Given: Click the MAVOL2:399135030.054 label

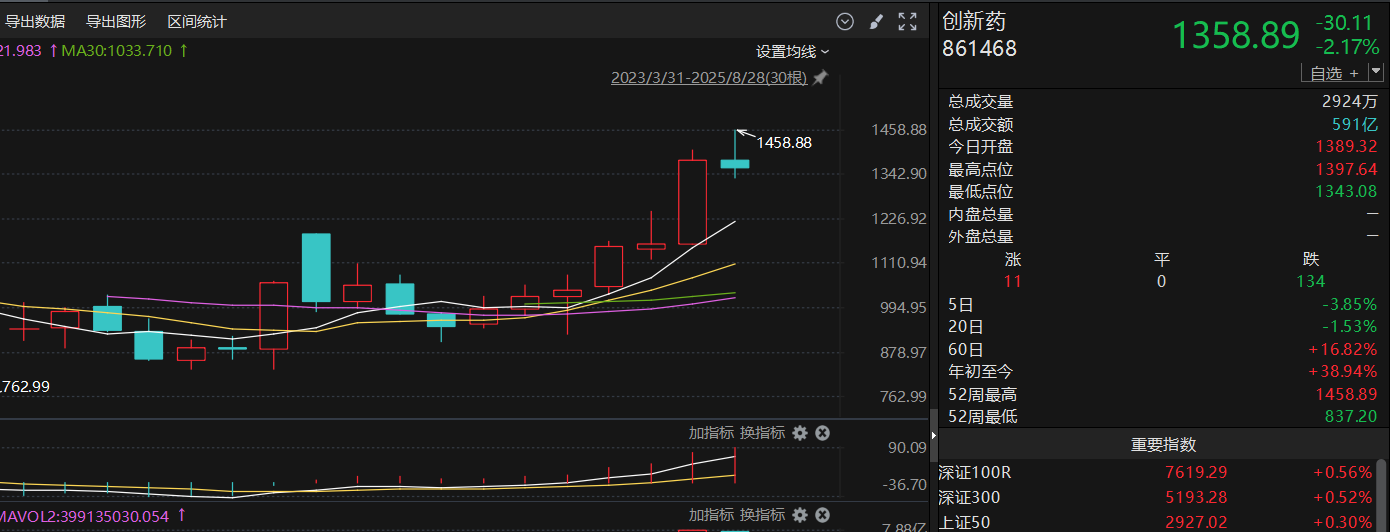Looking at the screenshot, I should point(85,515).
